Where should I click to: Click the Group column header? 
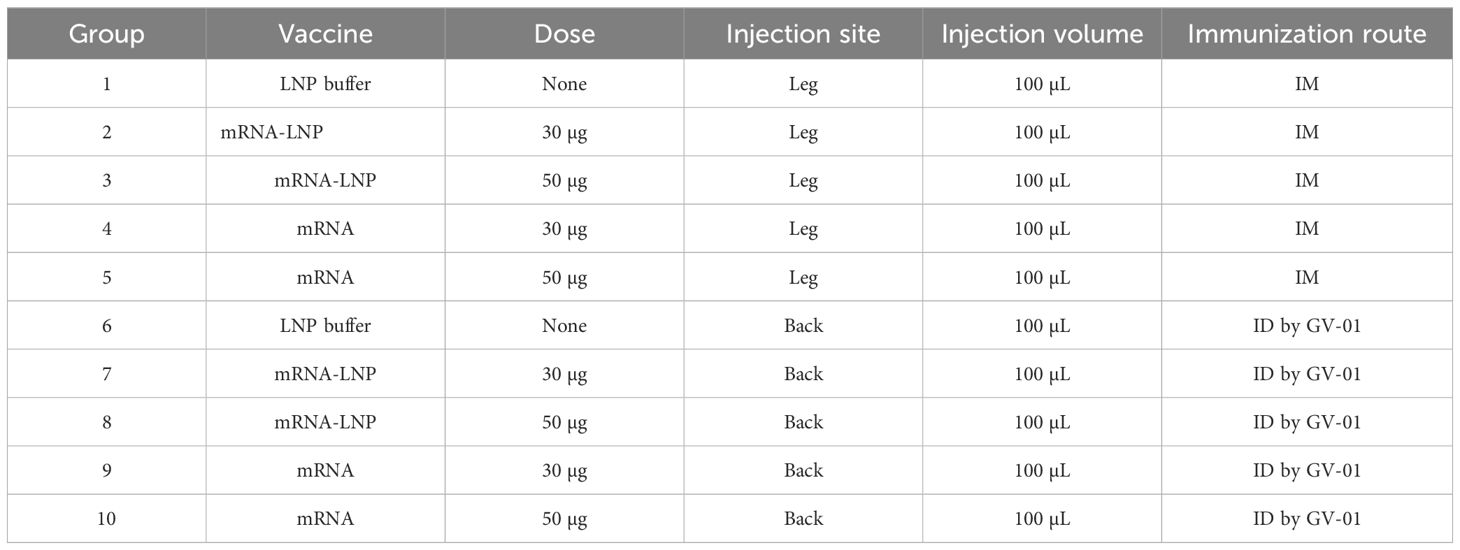[x=106, y=34]
